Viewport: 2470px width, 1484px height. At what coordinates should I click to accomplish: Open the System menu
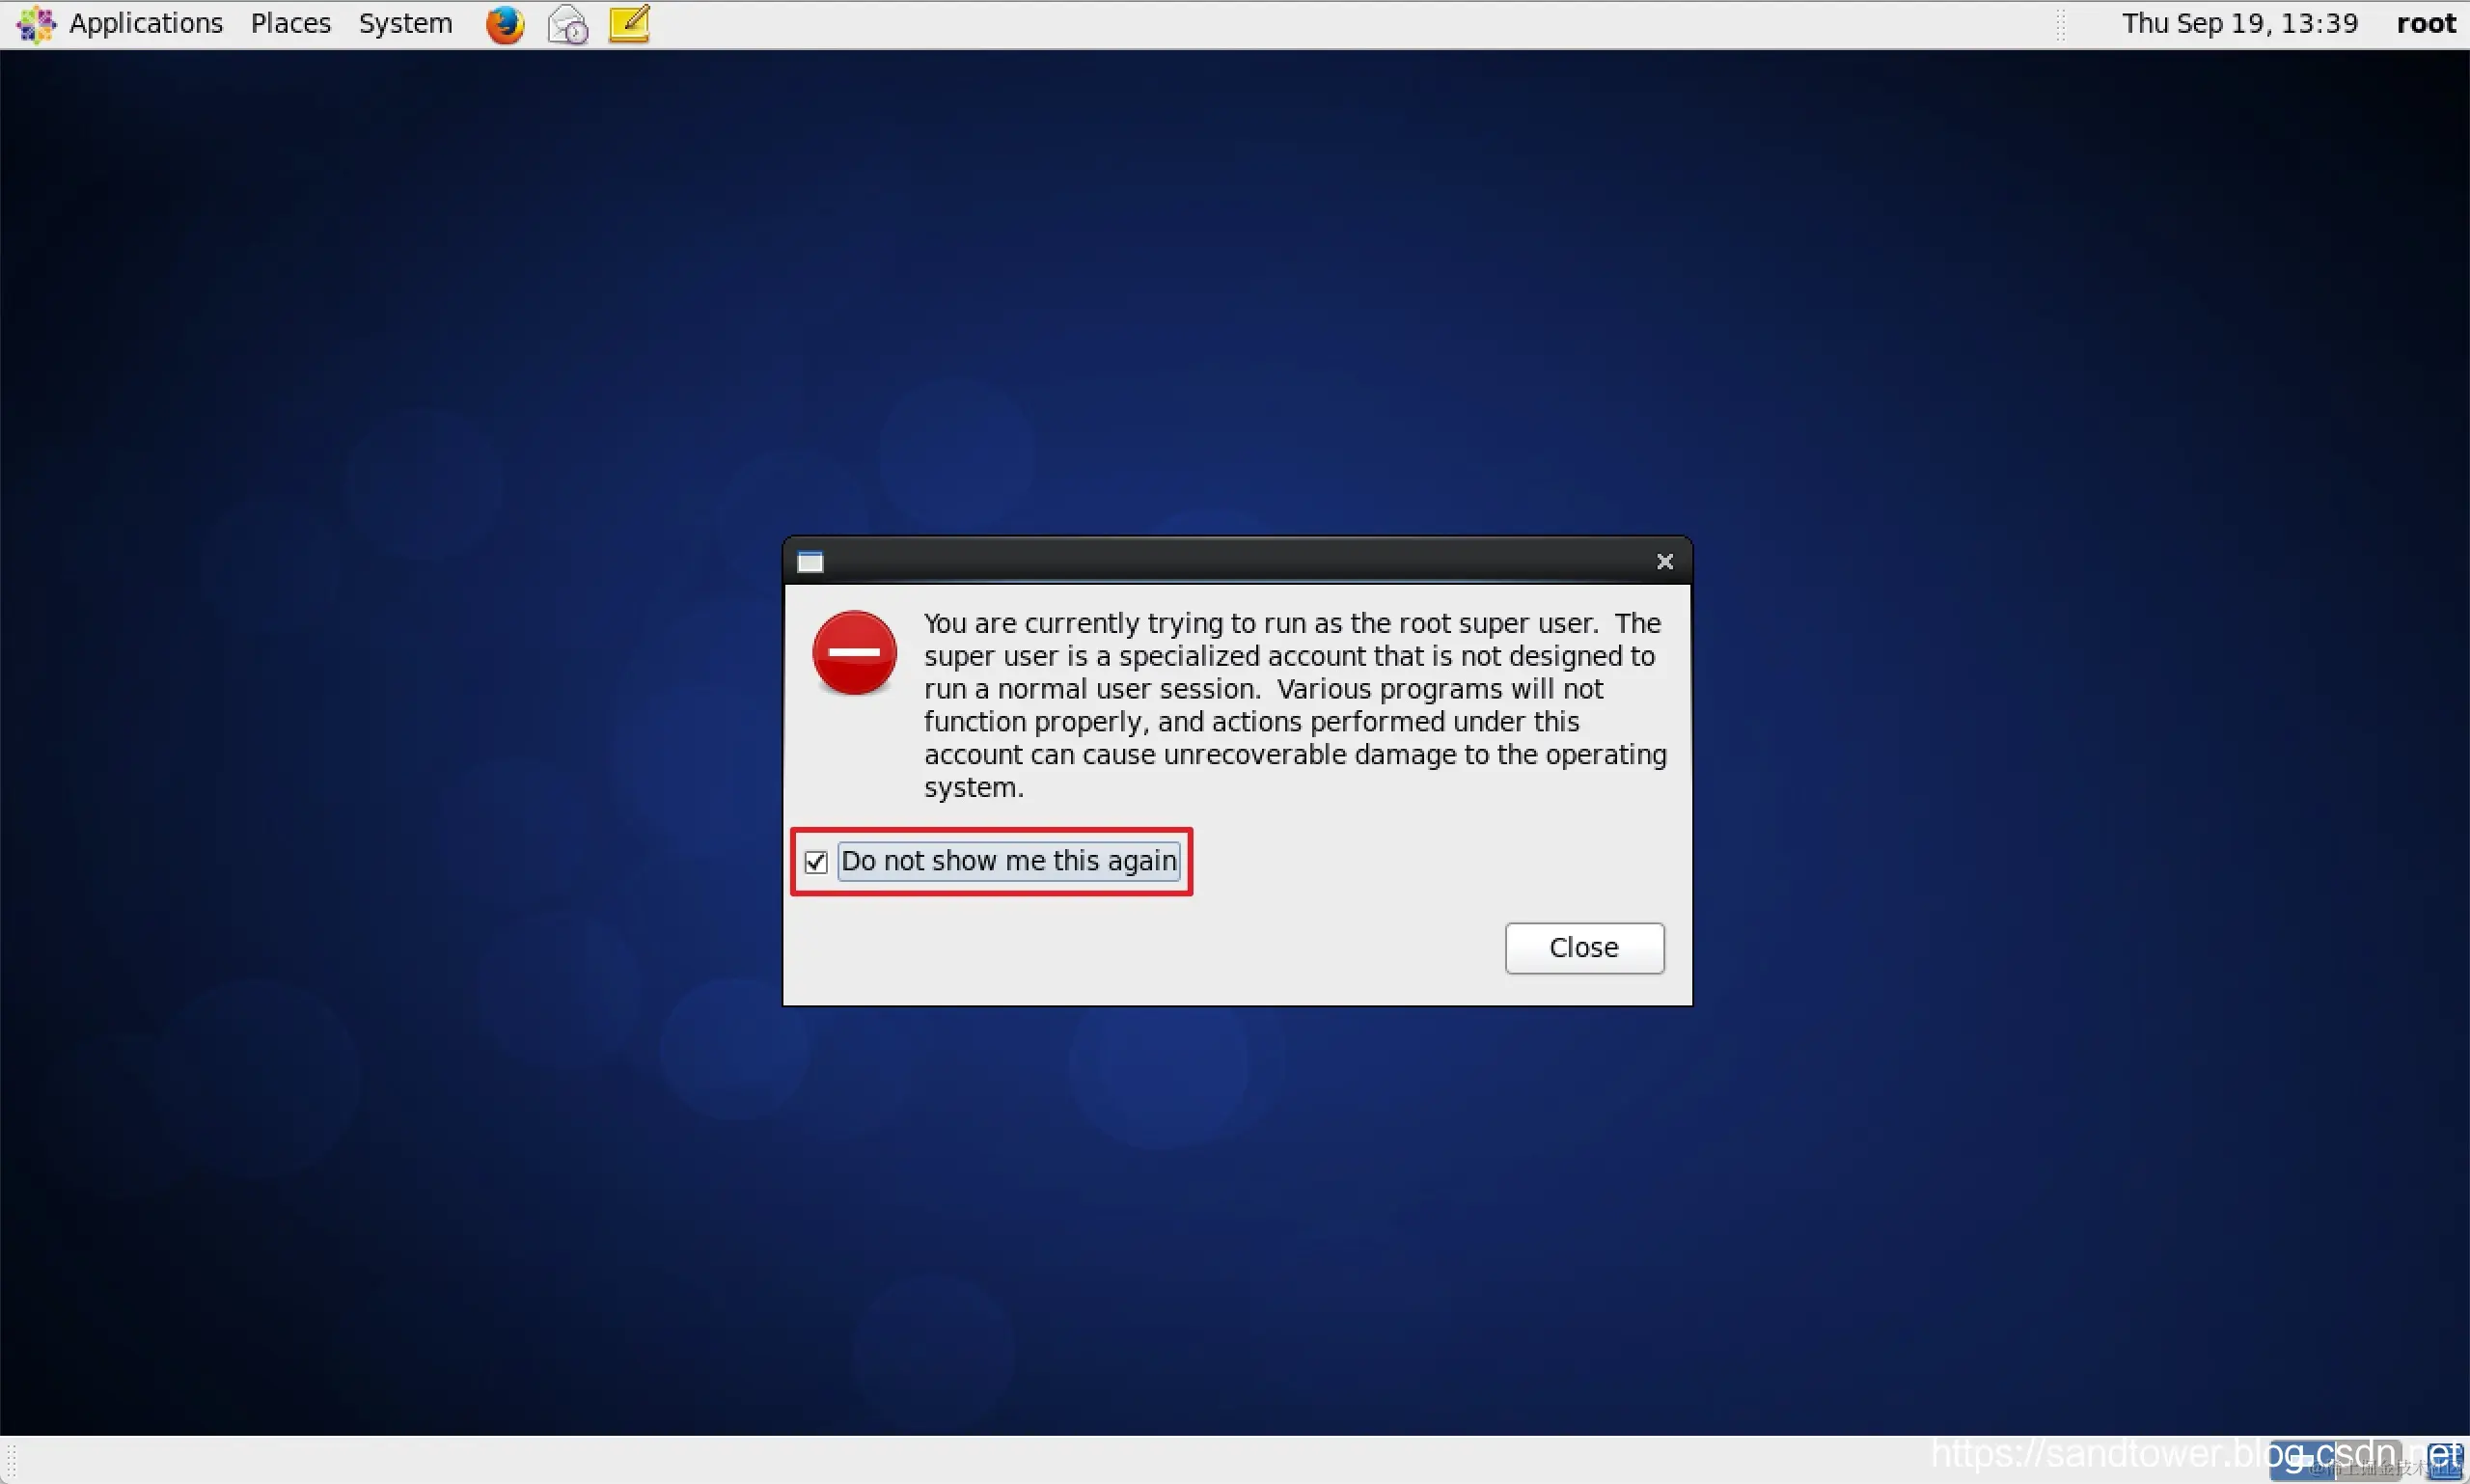tap(405, 24)
